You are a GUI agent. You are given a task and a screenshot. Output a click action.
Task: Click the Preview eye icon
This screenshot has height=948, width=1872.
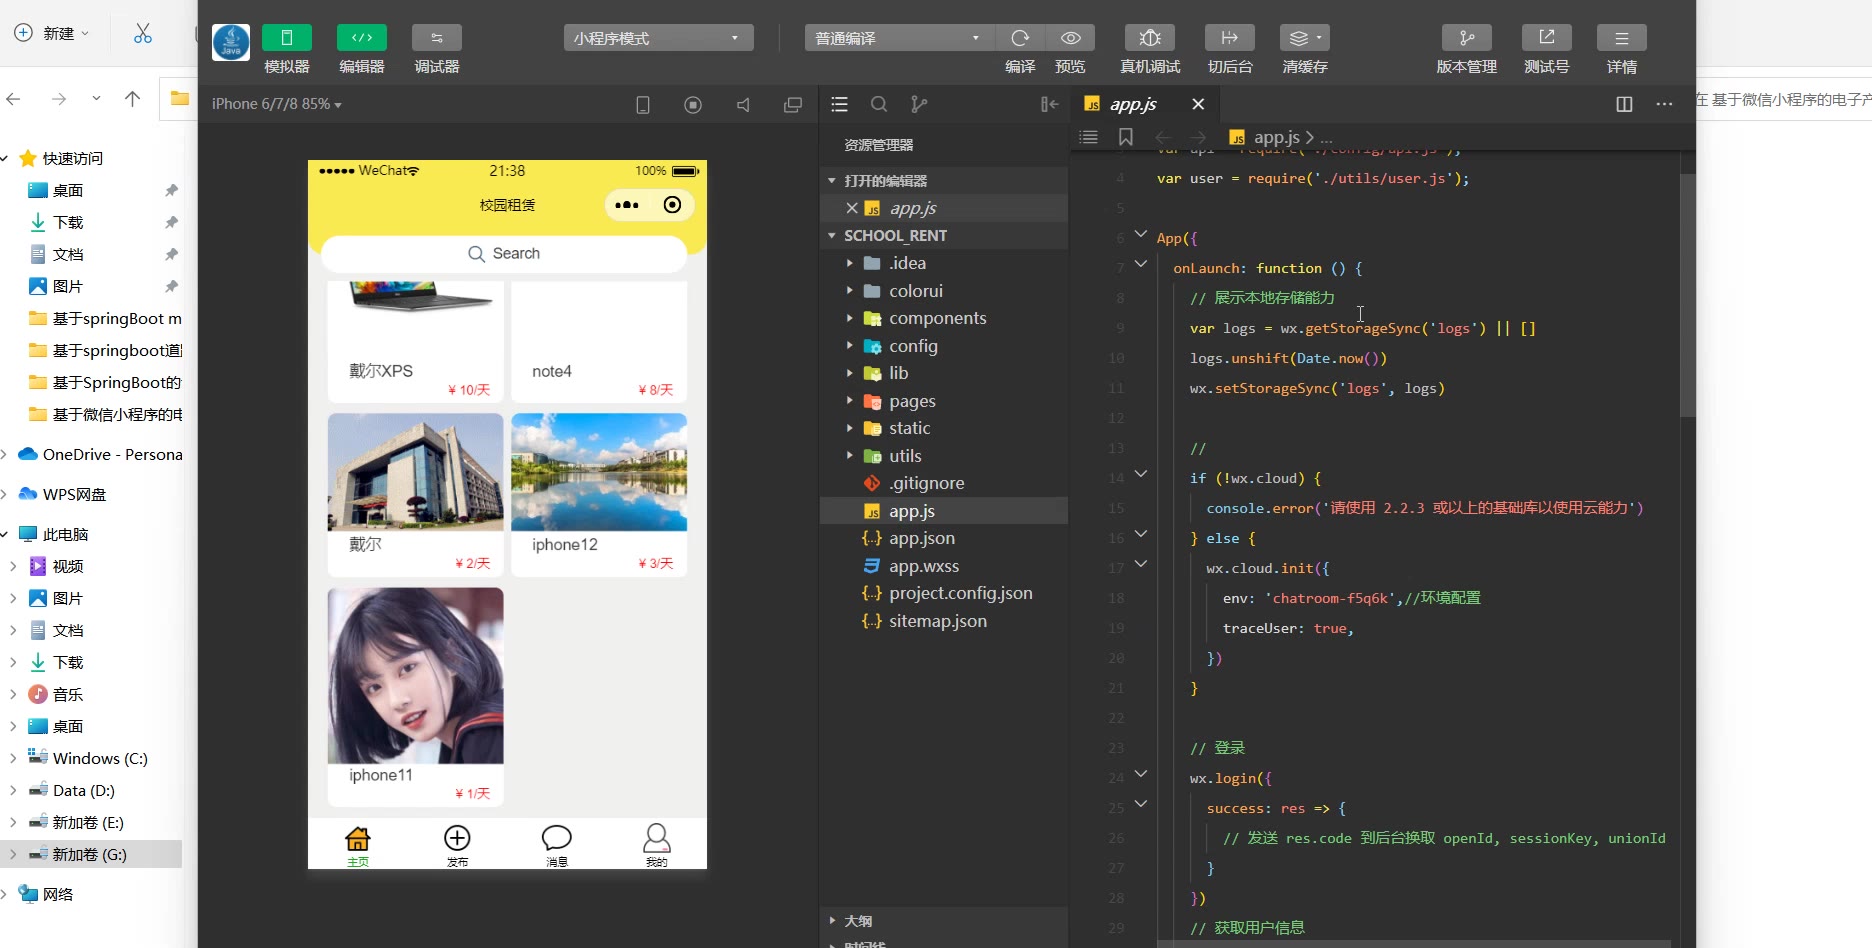(1070, 38)
